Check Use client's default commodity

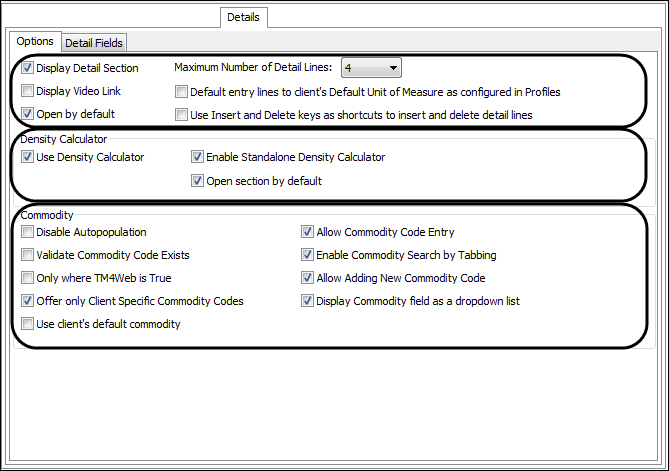coord(27,324)
